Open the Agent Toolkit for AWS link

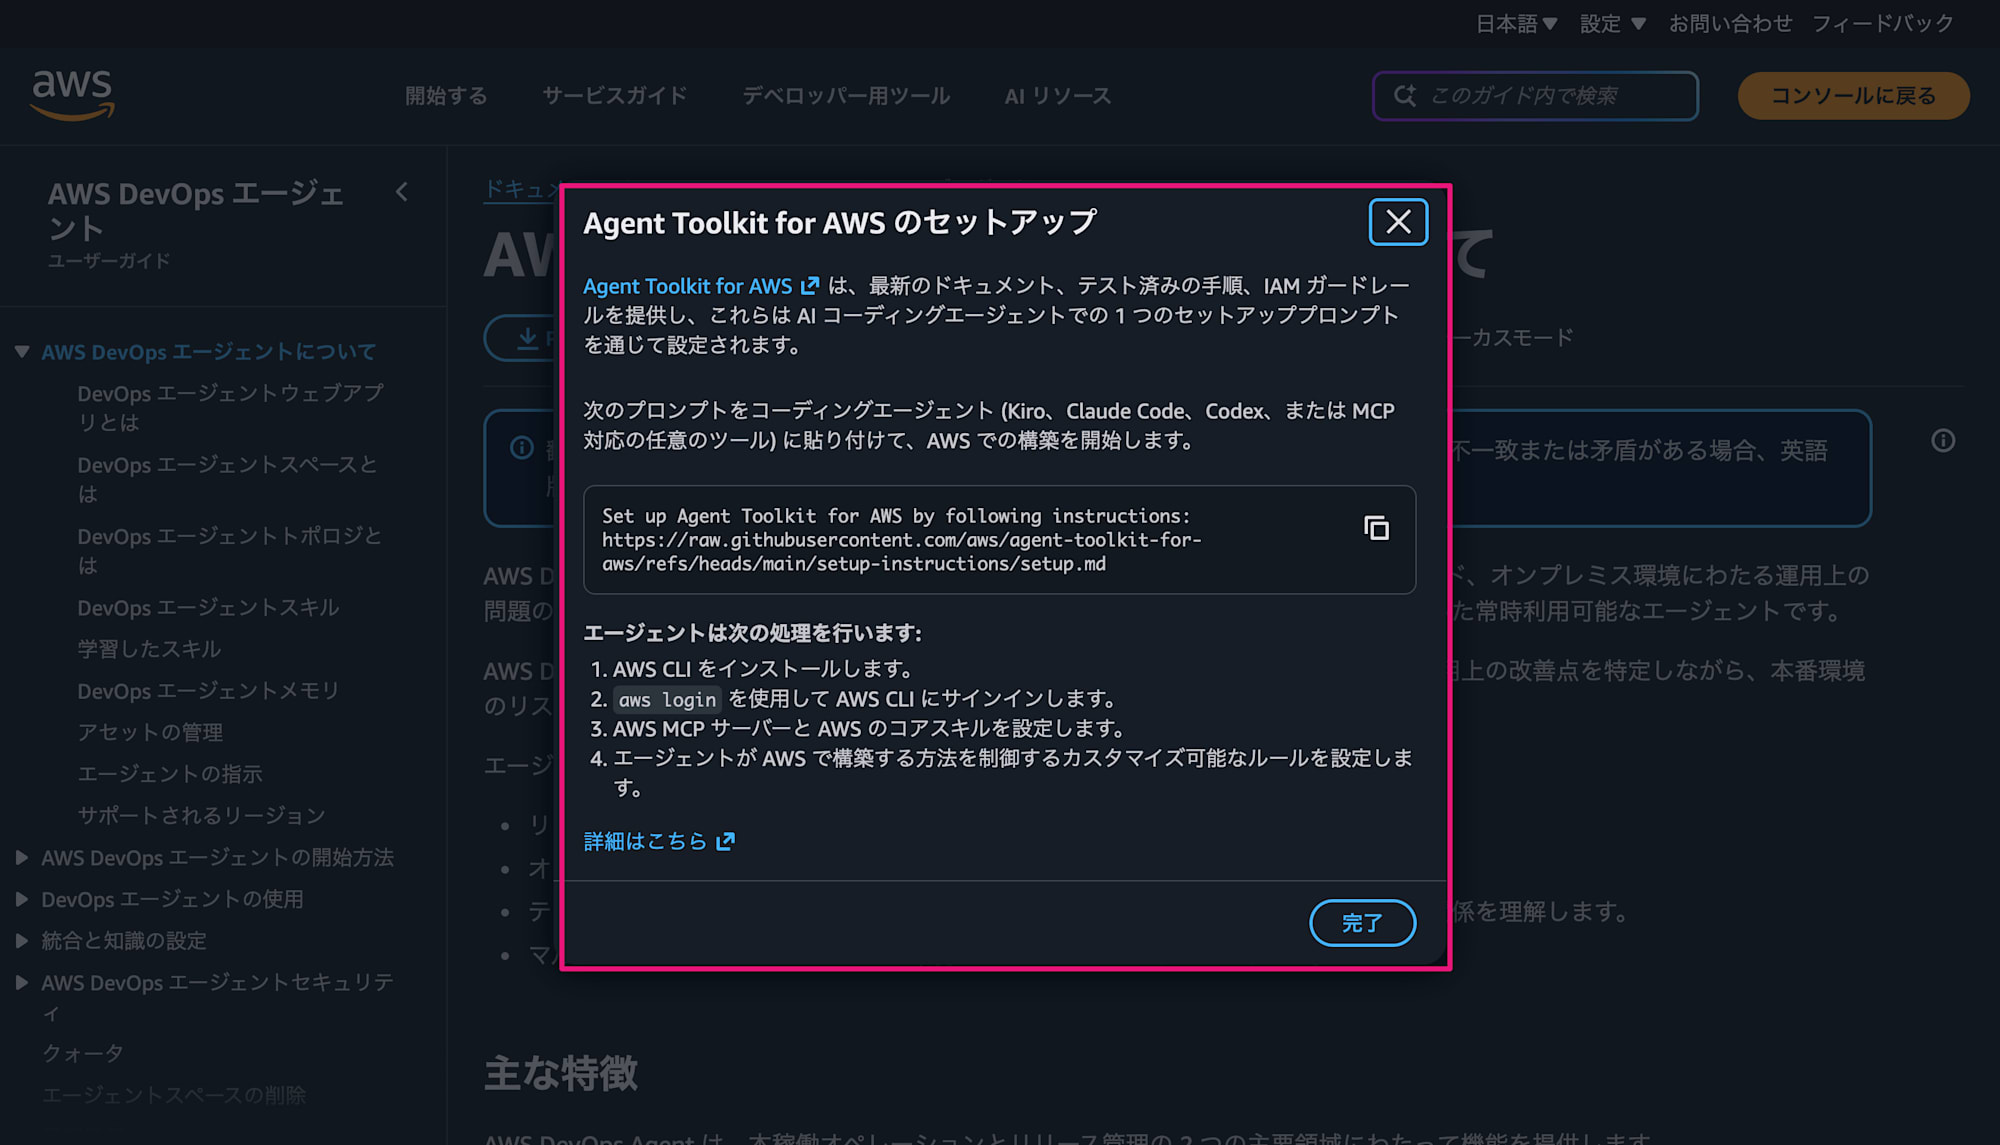pos(701,286)
